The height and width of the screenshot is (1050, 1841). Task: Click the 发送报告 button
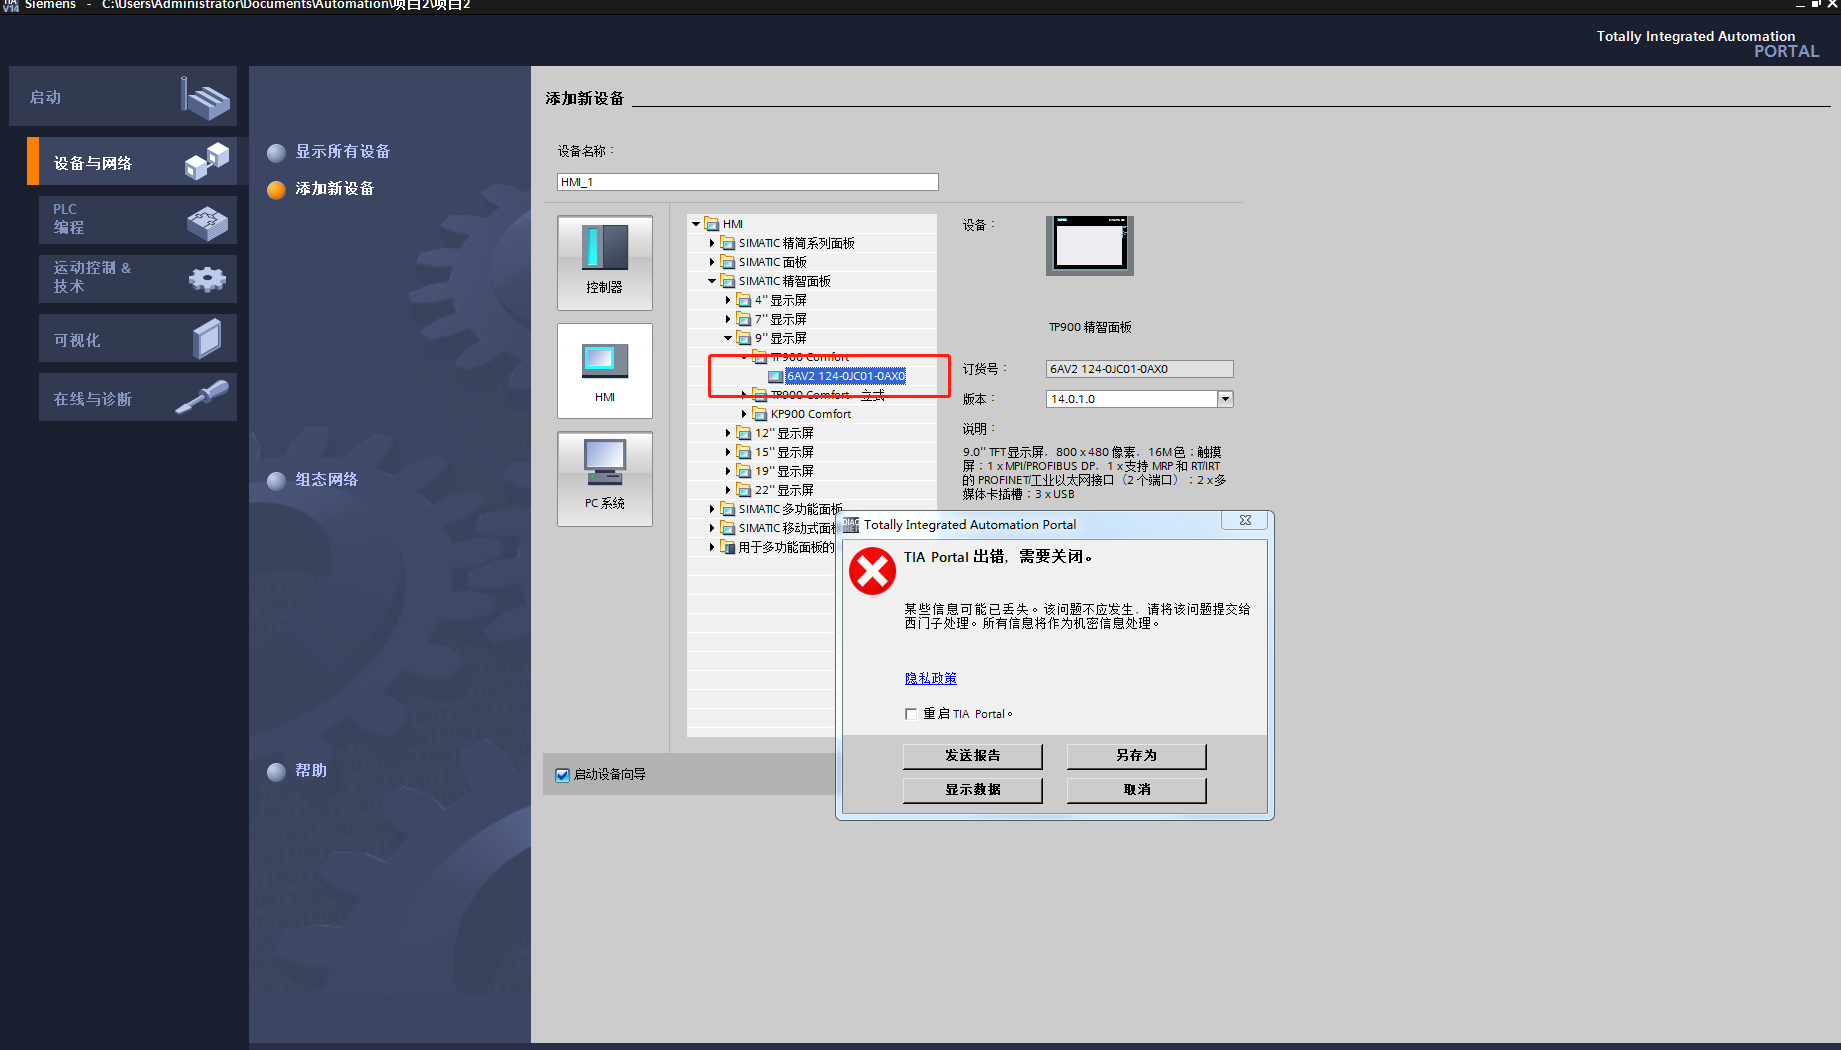click(x=972, y=756)
